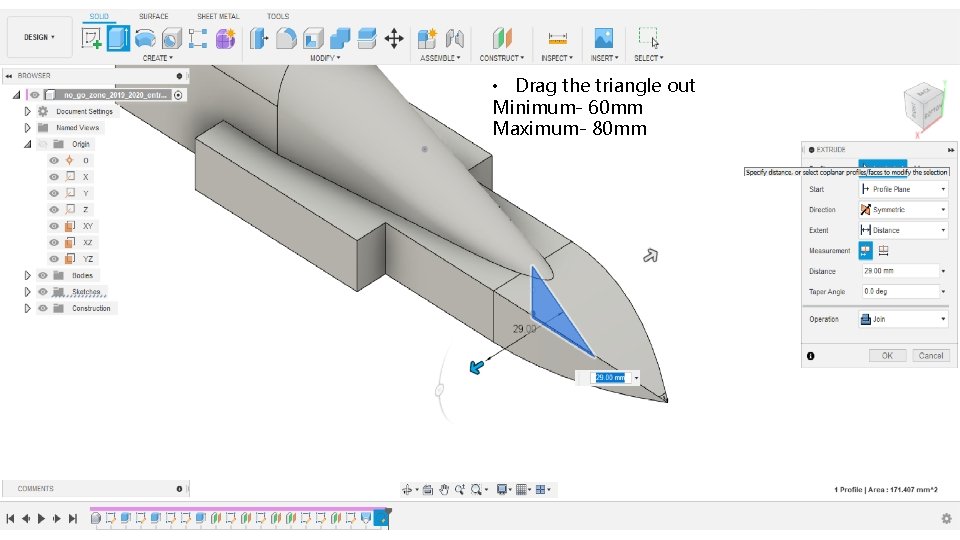Open the Viewports layout icon
Viewport: 960px width, 540px height.
click(x=540, y=489)
